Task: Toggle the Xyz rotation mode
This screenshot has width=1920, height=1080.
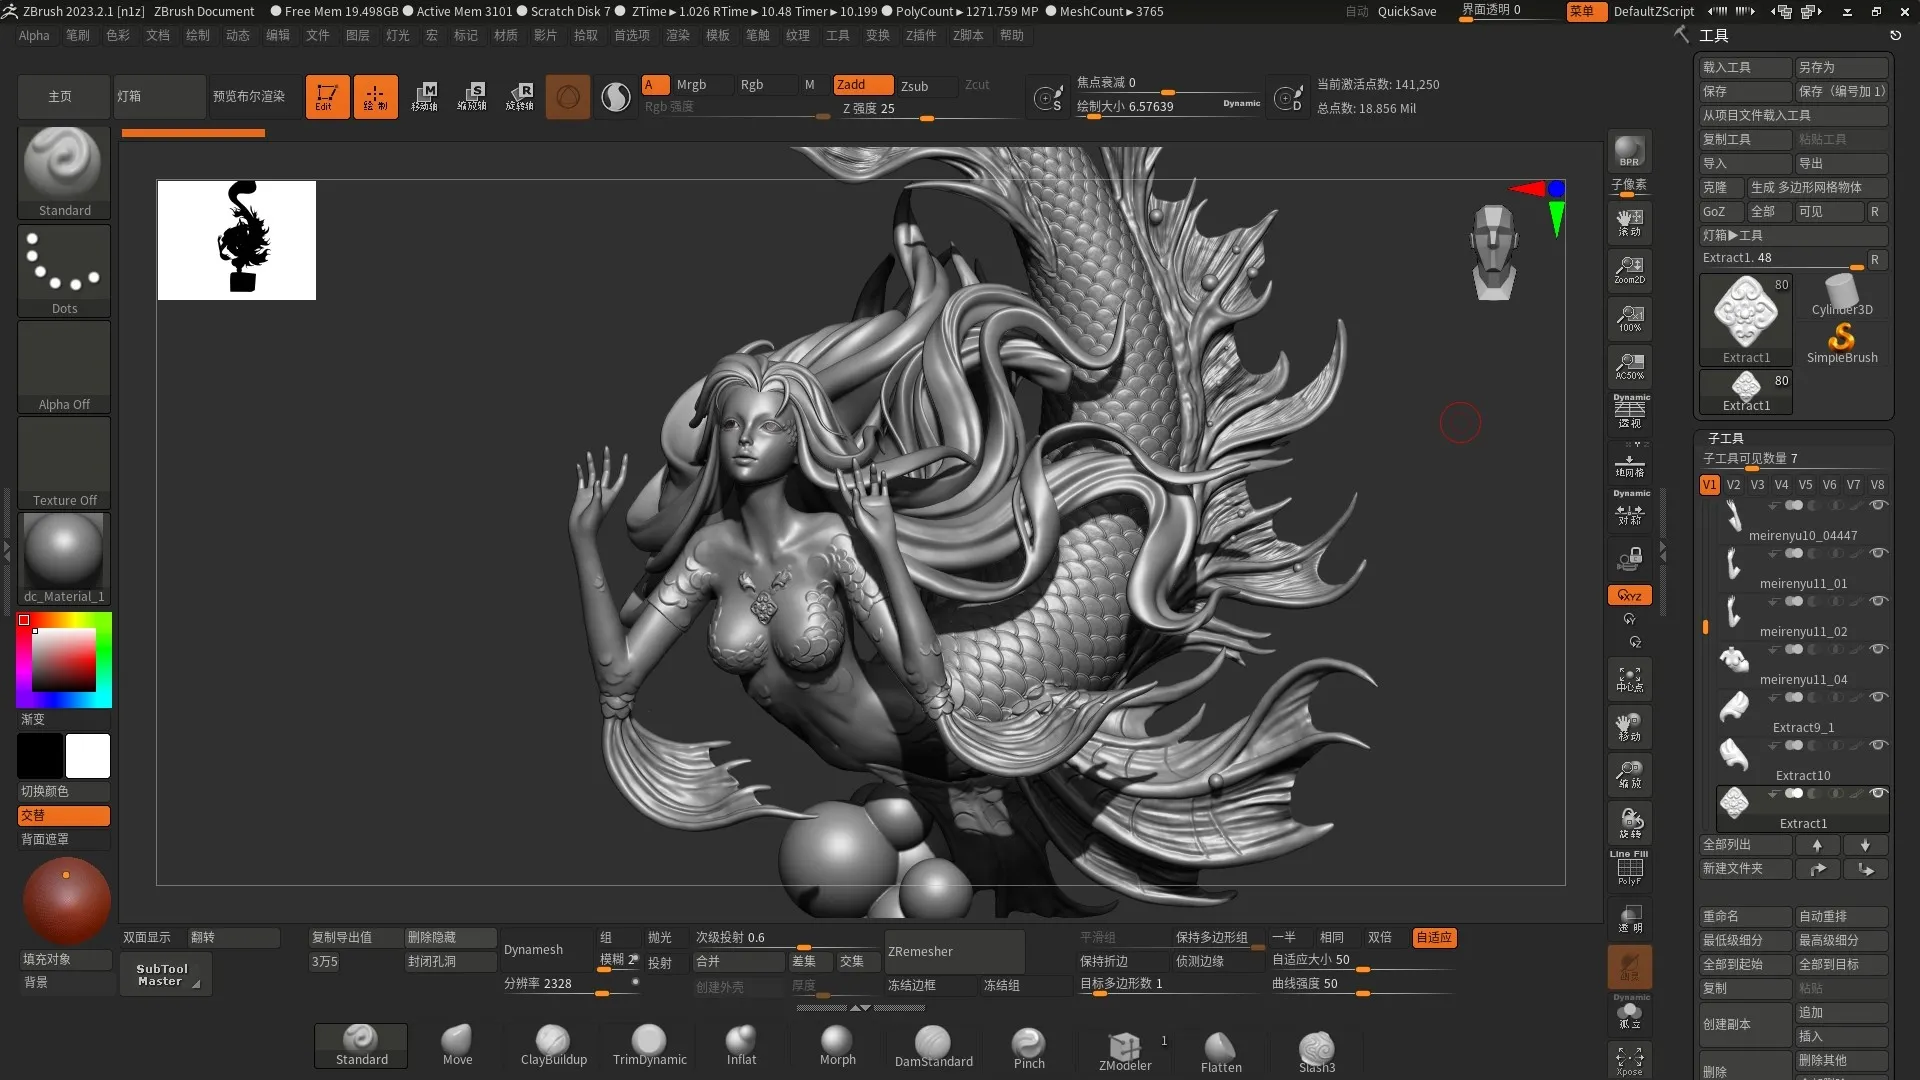Action: coord(1629,595)
